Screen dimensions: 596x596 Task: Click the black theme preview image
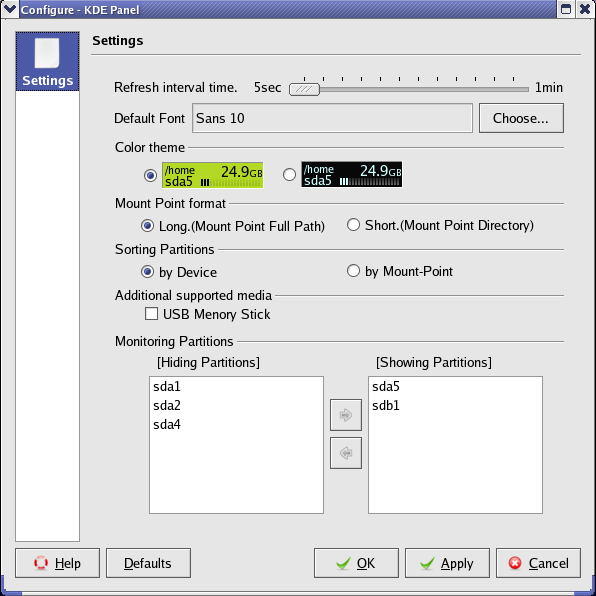coord(352,174)
